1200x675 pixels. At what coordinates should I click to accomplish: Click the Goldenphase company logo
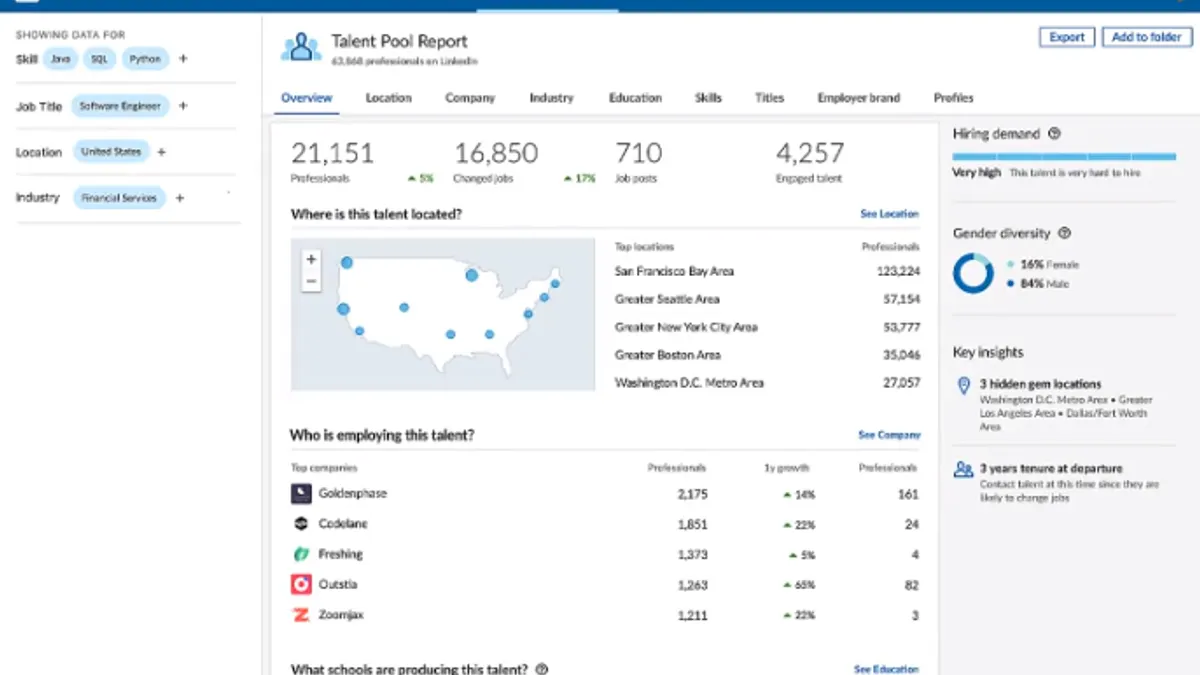301,493
